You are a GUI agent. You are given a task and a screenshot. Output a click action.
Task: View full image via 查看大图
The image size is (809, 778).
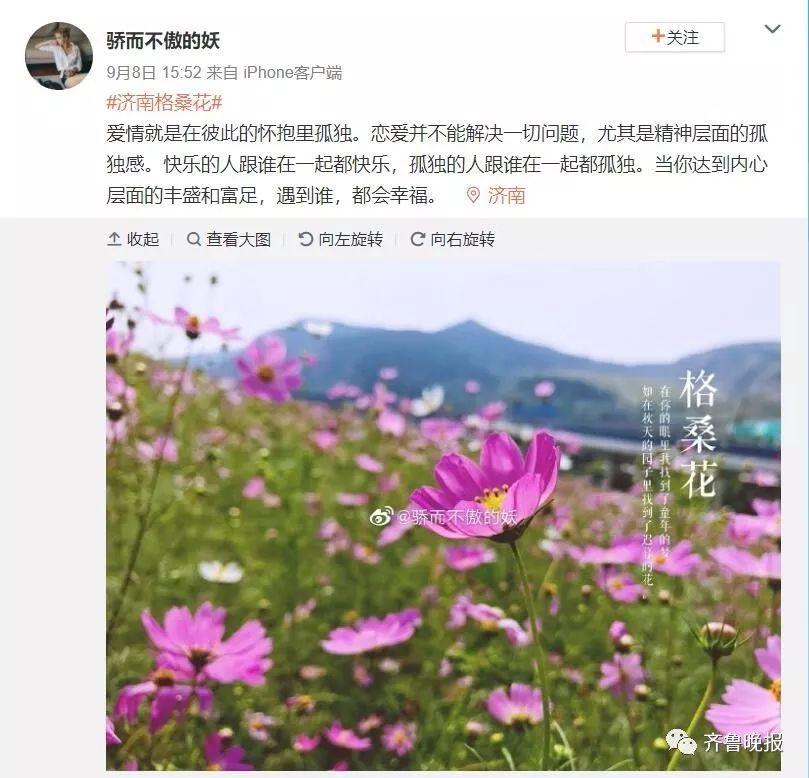[229, 239]
